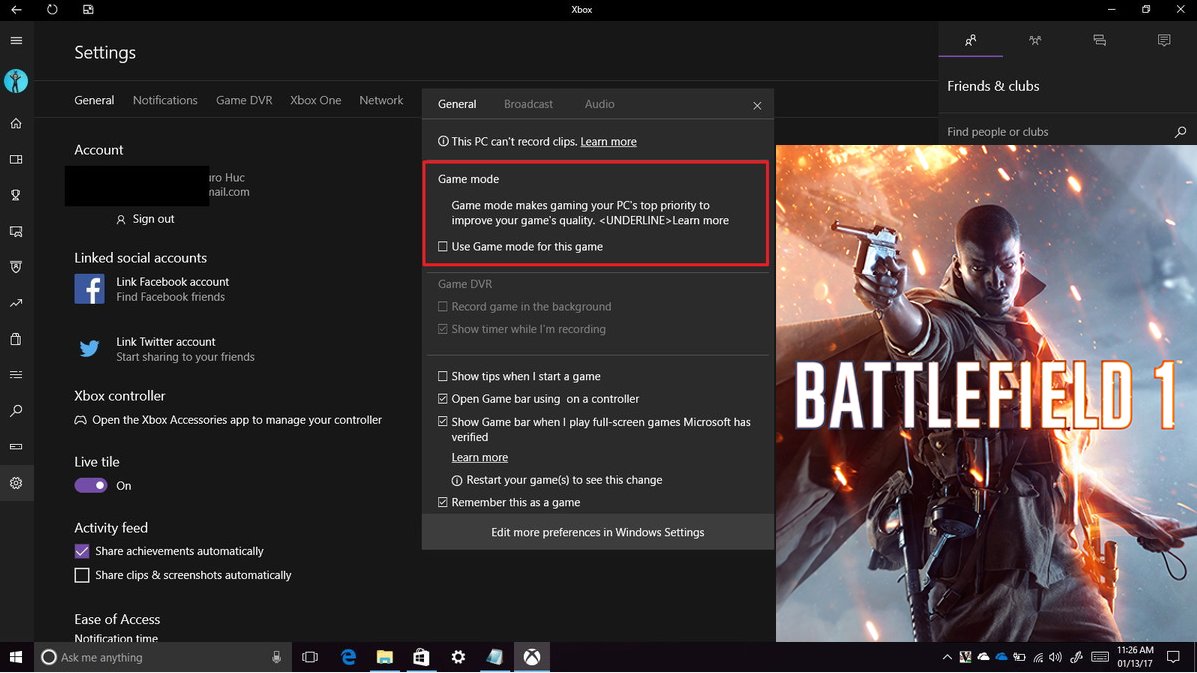Switch to the Broadcast tab
The width and height of the screenshot is (1197, 673).
tap(528, 104)
